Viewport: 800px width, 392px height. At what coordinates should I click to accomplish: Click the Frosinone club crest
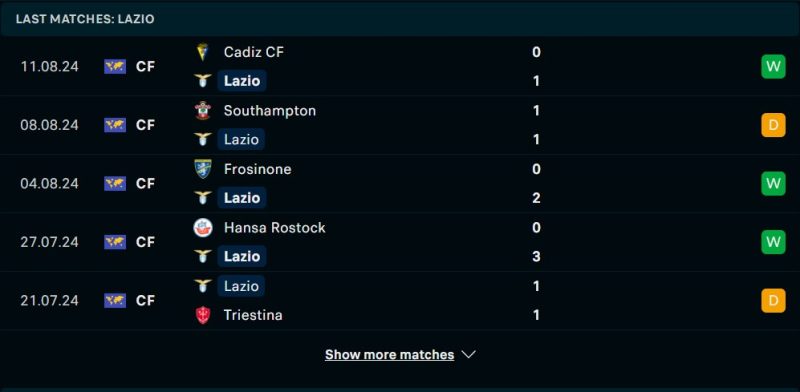[203, 169]
